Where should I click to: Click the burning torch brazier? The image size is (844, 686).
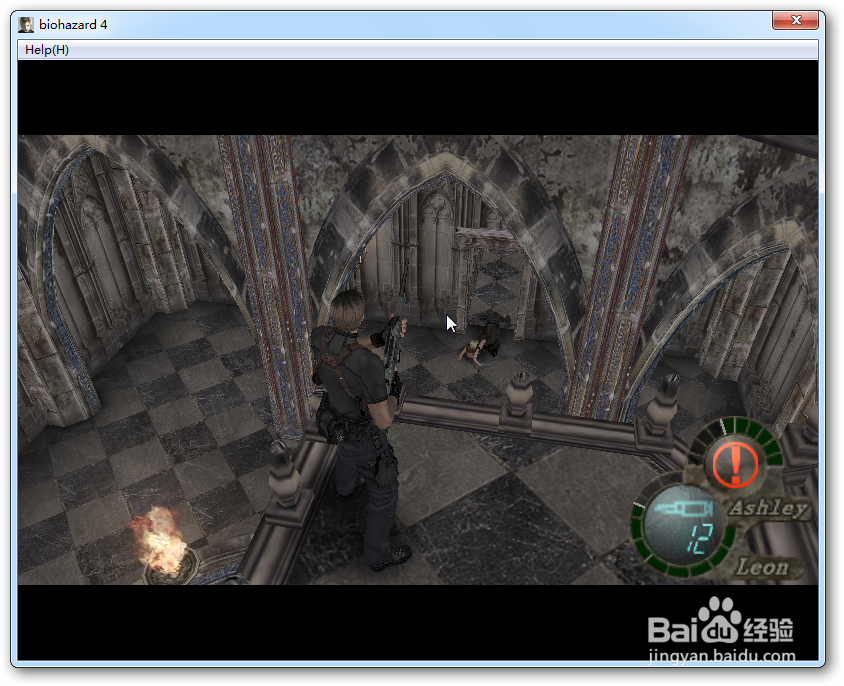(x=163, y=545)
